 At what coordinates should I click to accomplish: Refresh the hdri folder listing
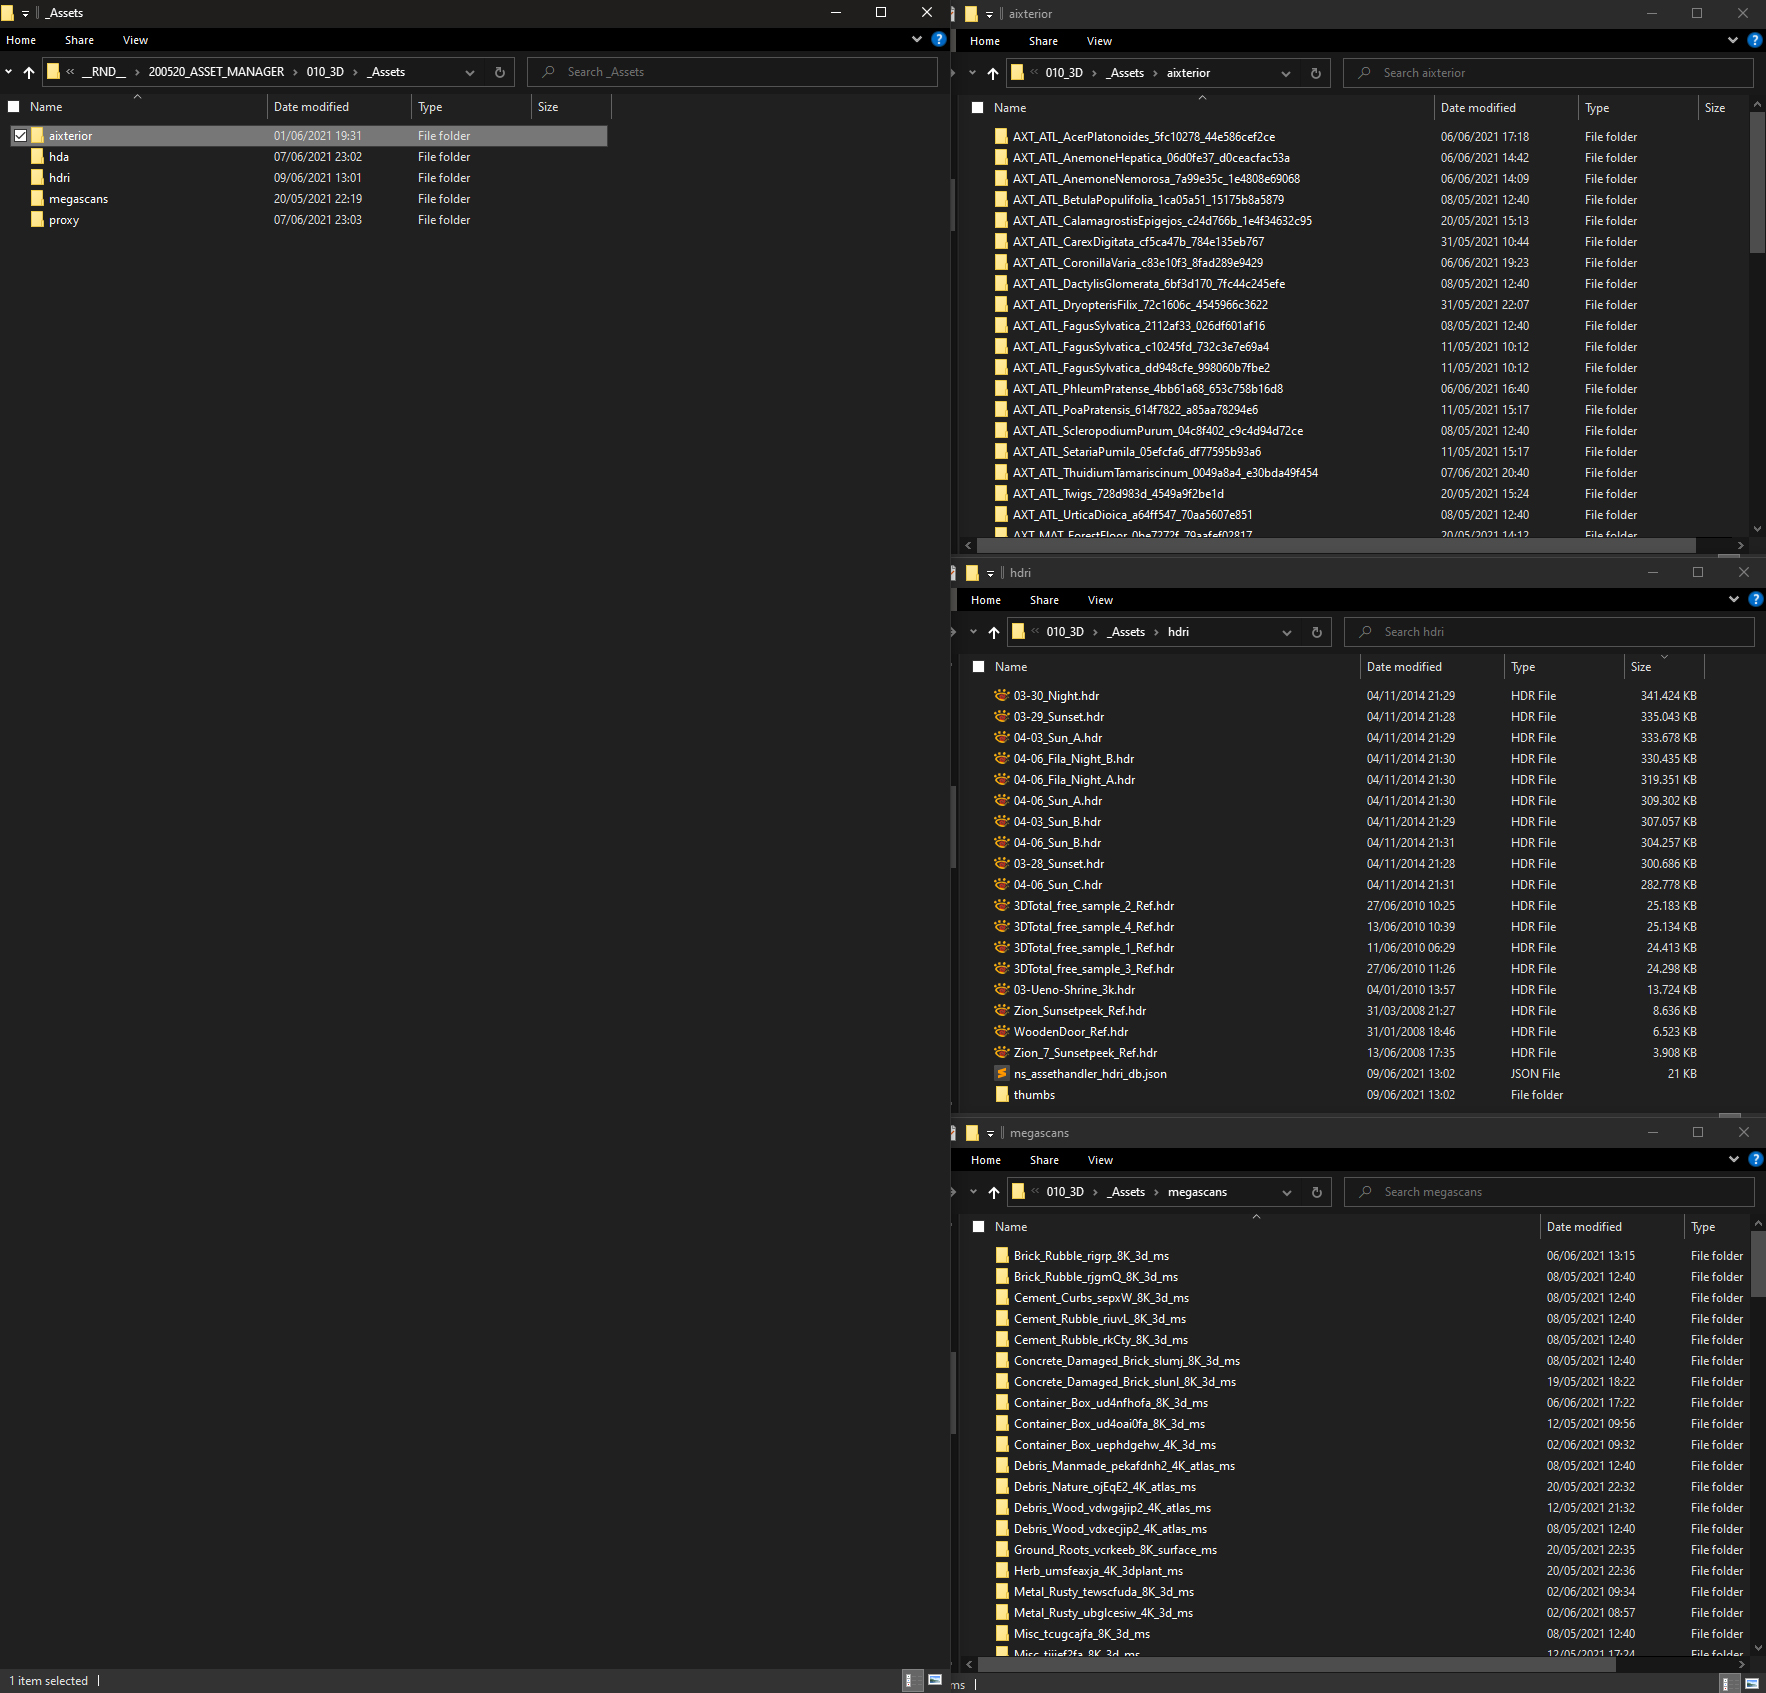coord(1316,632)
